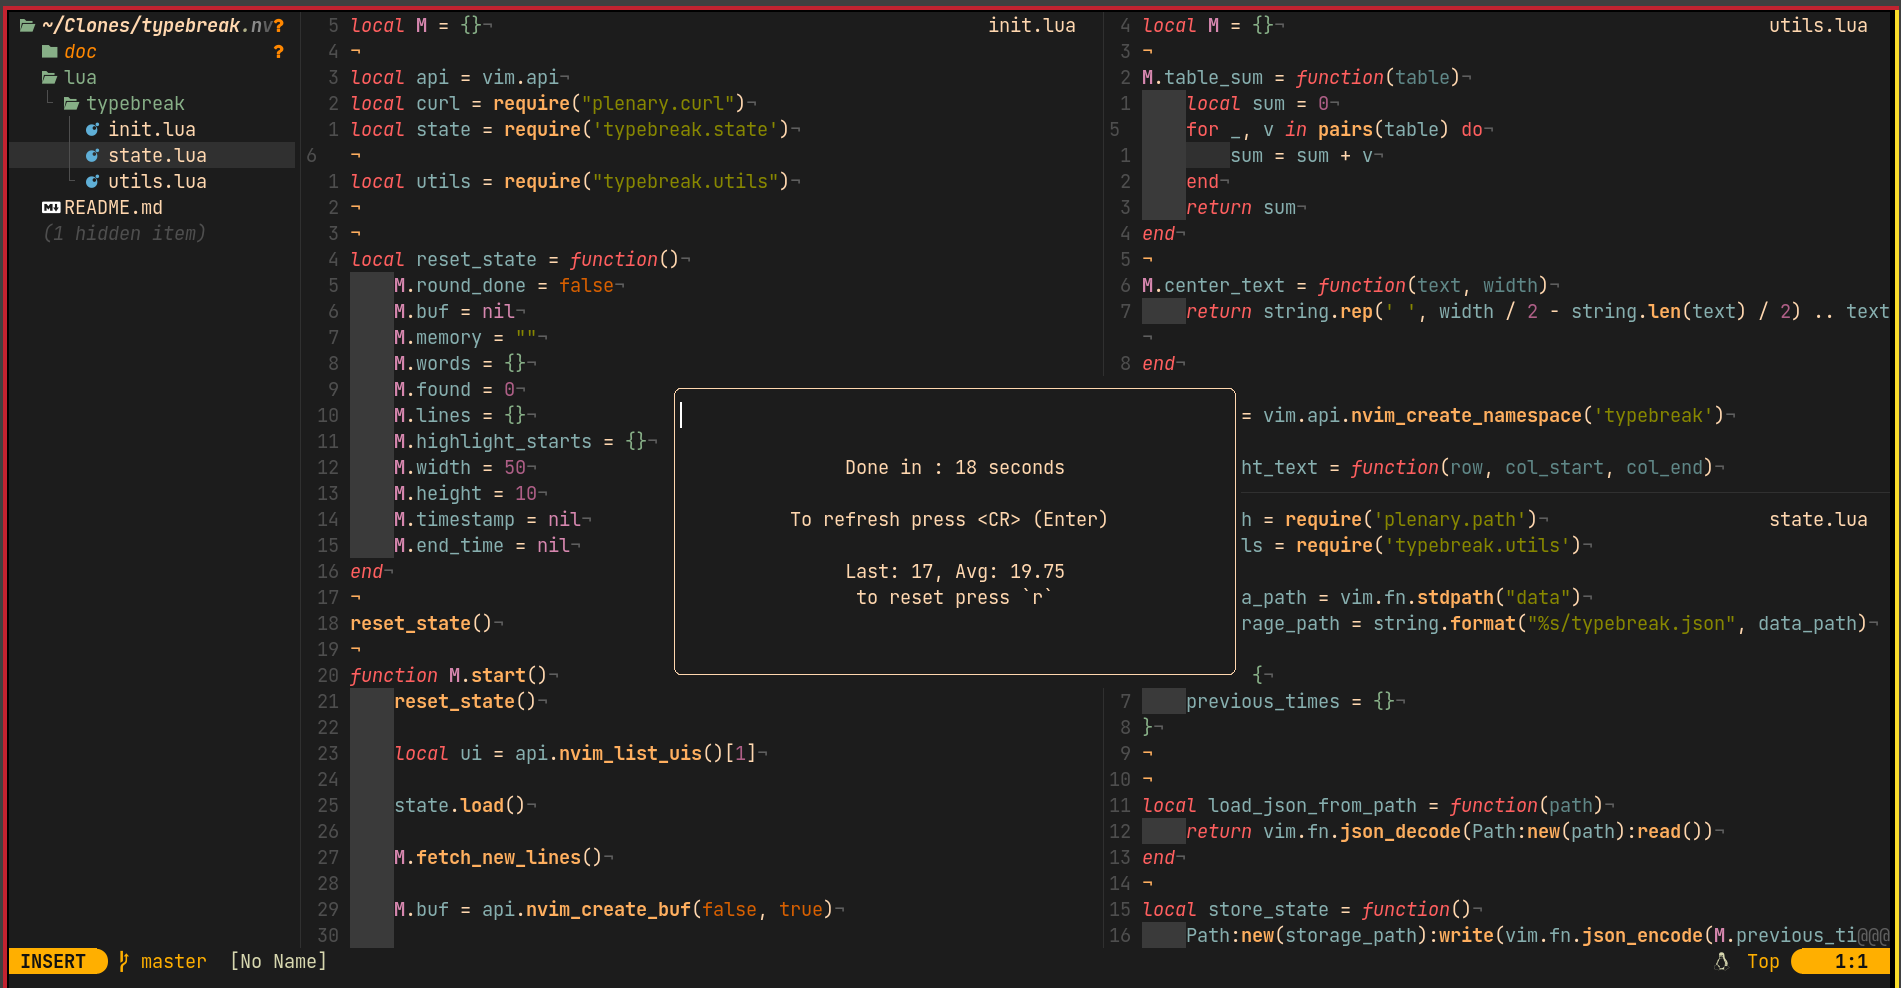The height and width of the screenshot is (988, 1901).
Task: Click the git branch icon in the statusline
Action: click(124, 961)
